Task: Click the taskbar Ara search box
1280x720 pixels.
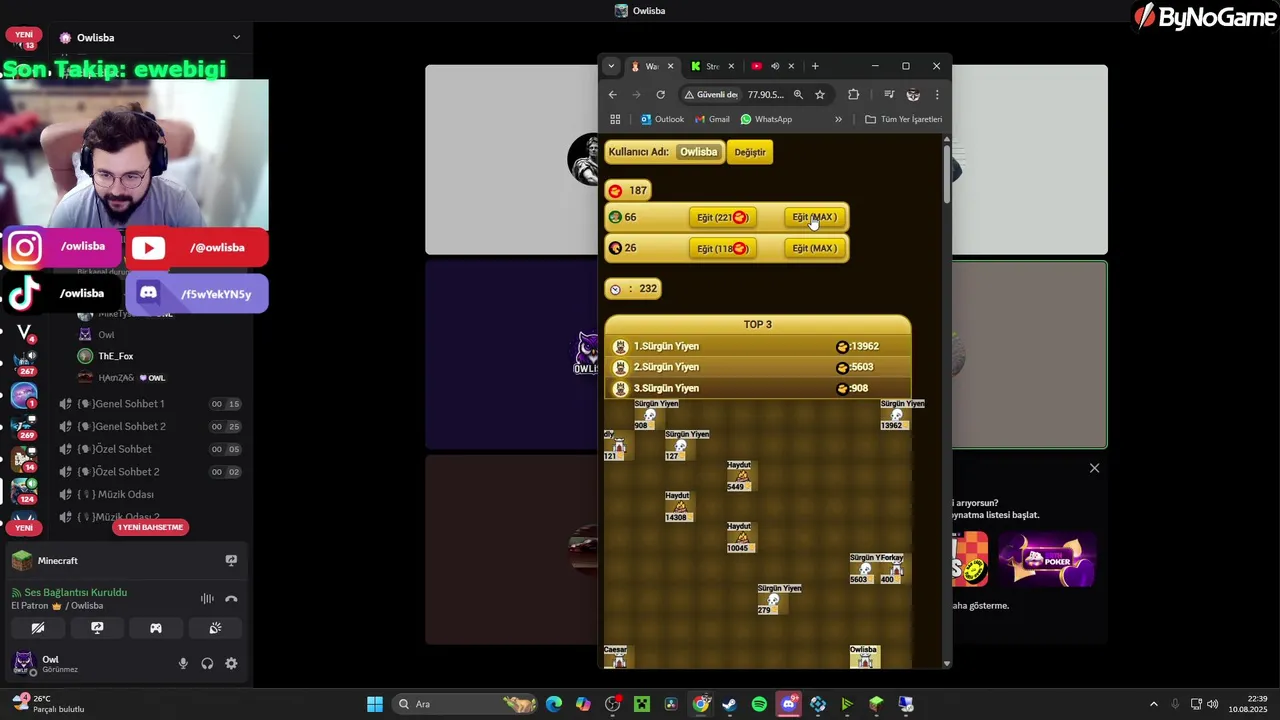Action: 465,704
